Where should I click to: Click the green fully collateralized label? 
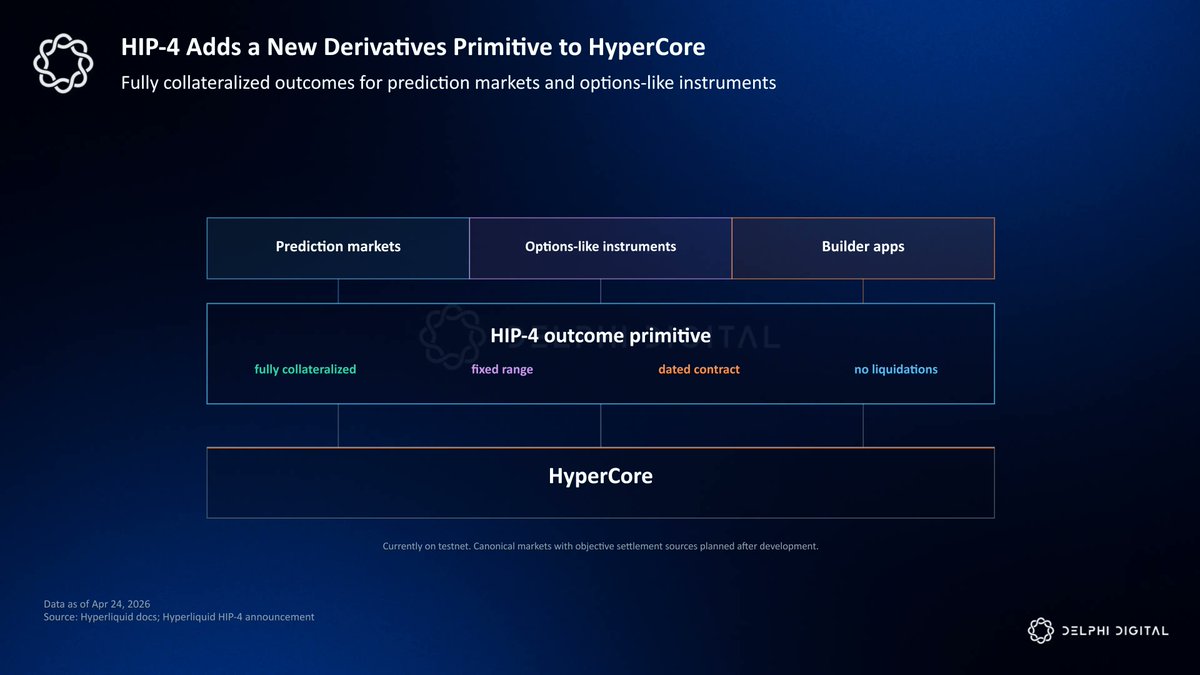click(x=305, y=370)
